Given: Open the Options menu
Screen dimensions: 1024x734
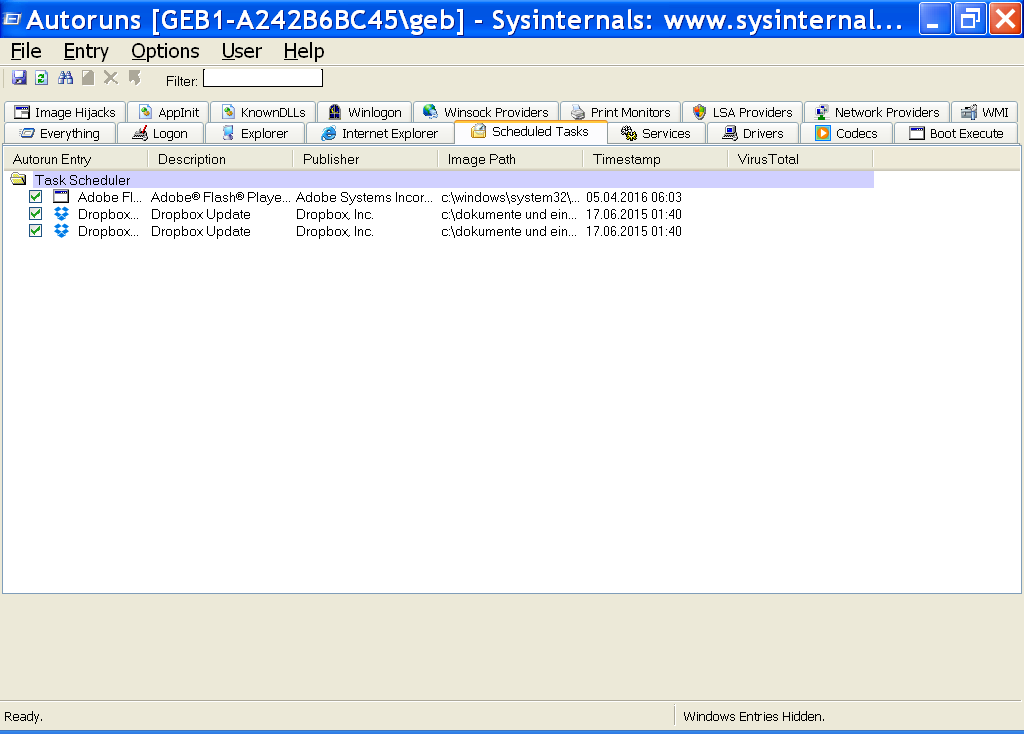Looking at the screenshot, I should [165, 51].
